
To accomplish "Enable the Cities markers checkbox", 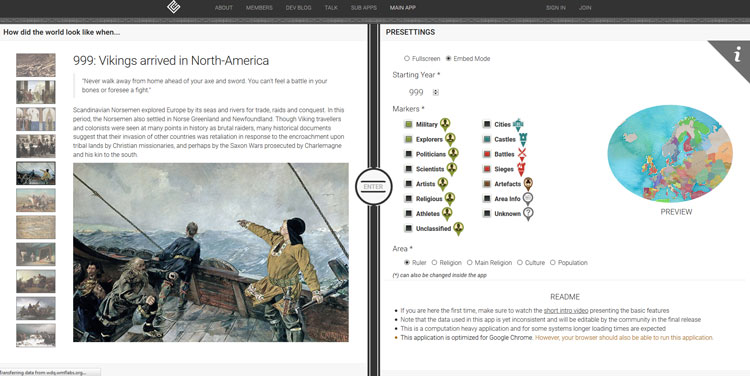I will pos(487,124).
